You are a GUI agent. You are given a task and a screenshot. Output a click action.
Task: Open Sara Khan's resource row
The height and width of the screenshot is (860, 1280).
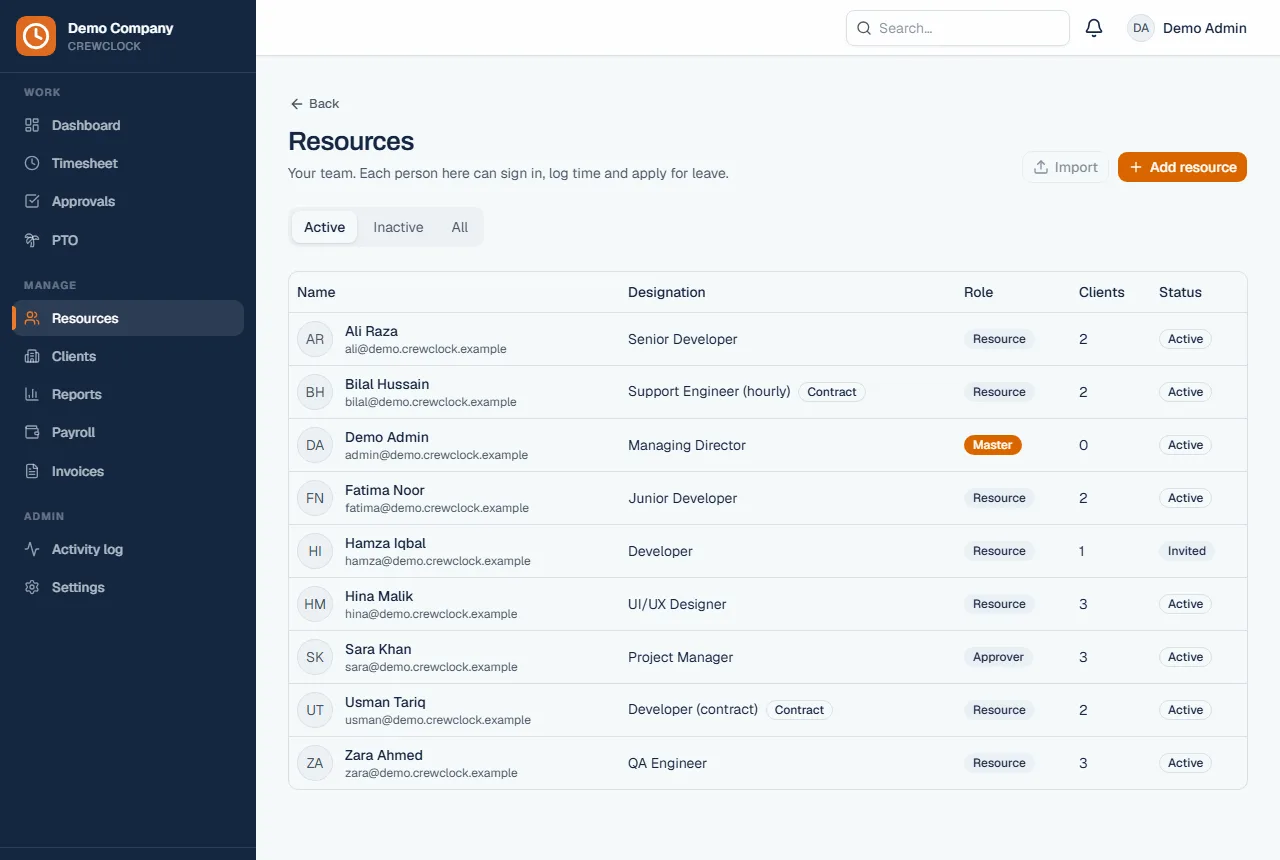768,657
